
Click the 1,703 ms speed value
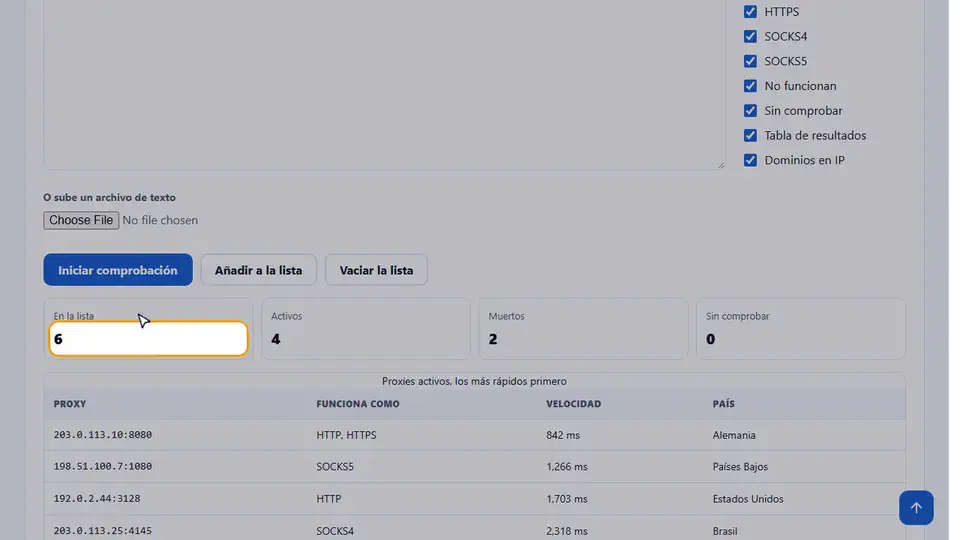coord(566,499)
